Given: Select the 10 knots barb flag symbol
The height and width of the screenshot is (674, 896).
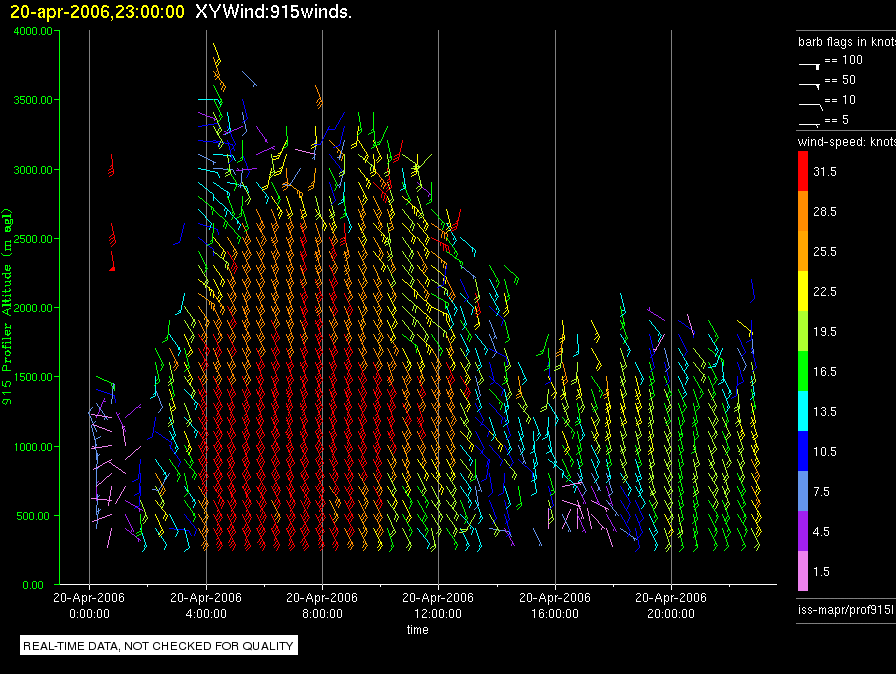Looking at the screenshot, I should coord(810,103).
